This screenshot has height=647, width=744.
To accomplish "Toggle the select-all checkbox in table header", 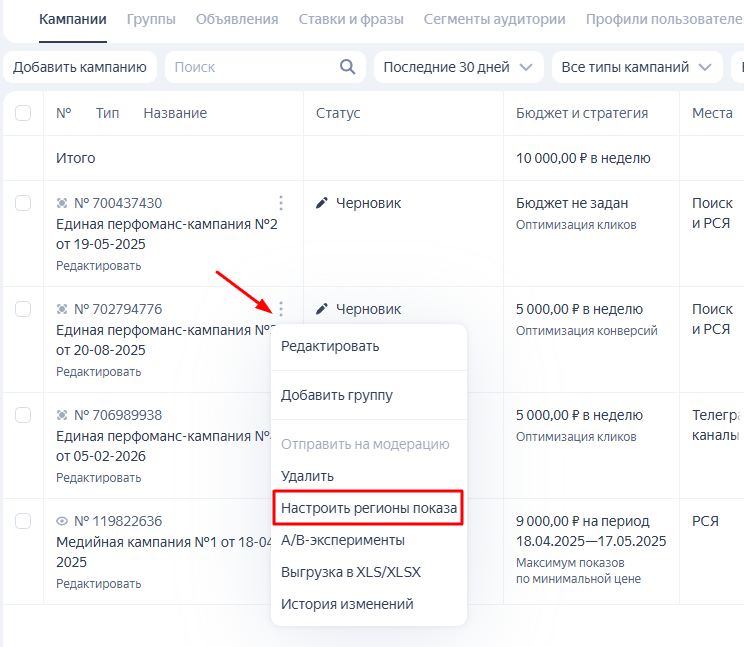I will (23, 113).
